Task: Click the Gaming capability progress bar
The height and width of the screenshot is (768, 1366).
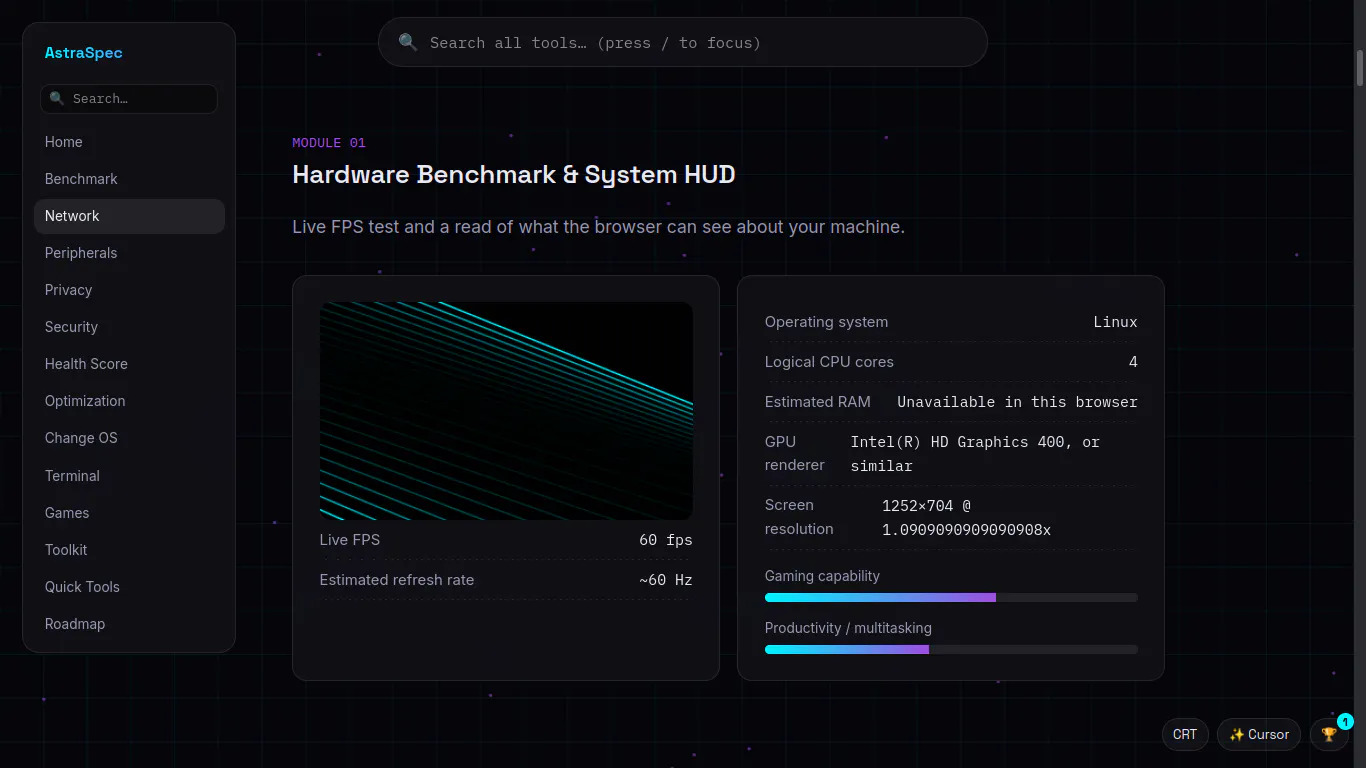Action: coord(951,597)
